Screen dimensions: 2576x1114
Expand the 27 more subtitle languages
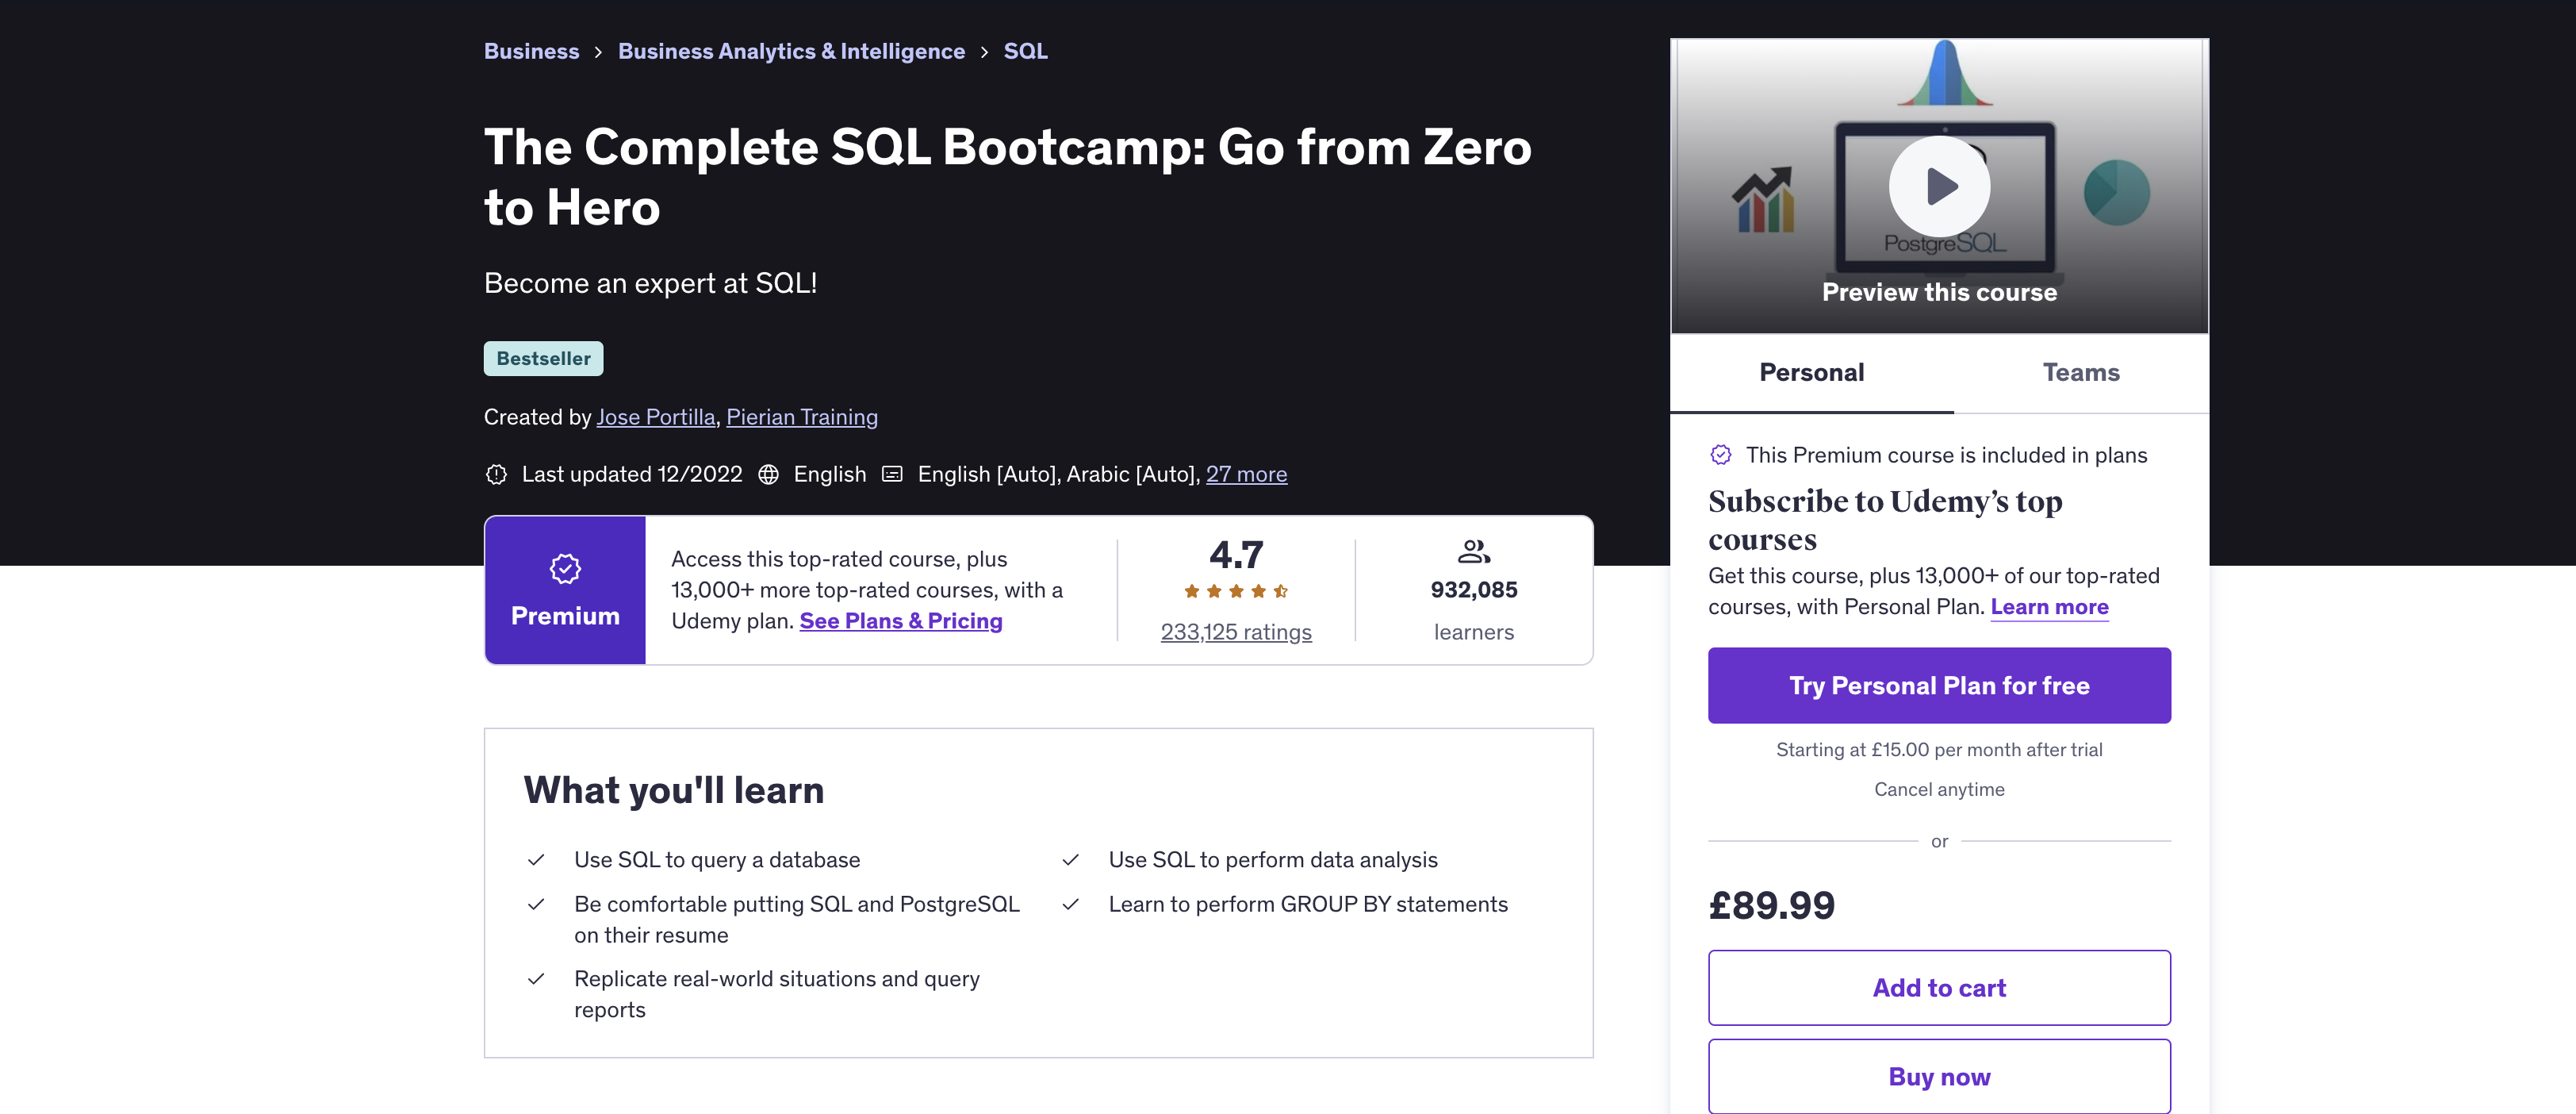coord(1246,474)
